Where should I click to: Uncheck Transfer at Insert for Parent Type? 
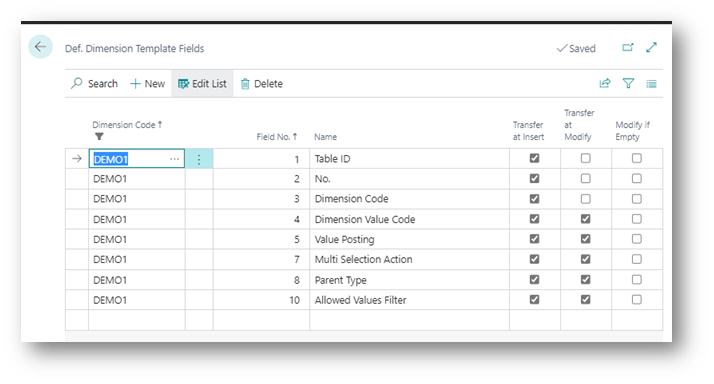[535, 280]
